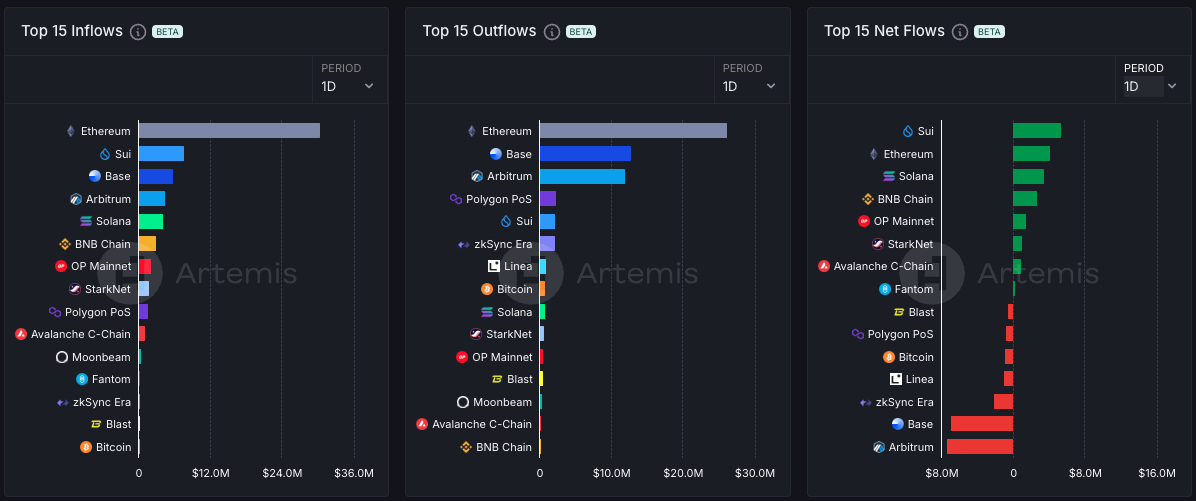The height and width of the screenshot is (501, 1196).
Task: Click Ethereum logo in Inflows chart
Action: (x=70, y=131)
